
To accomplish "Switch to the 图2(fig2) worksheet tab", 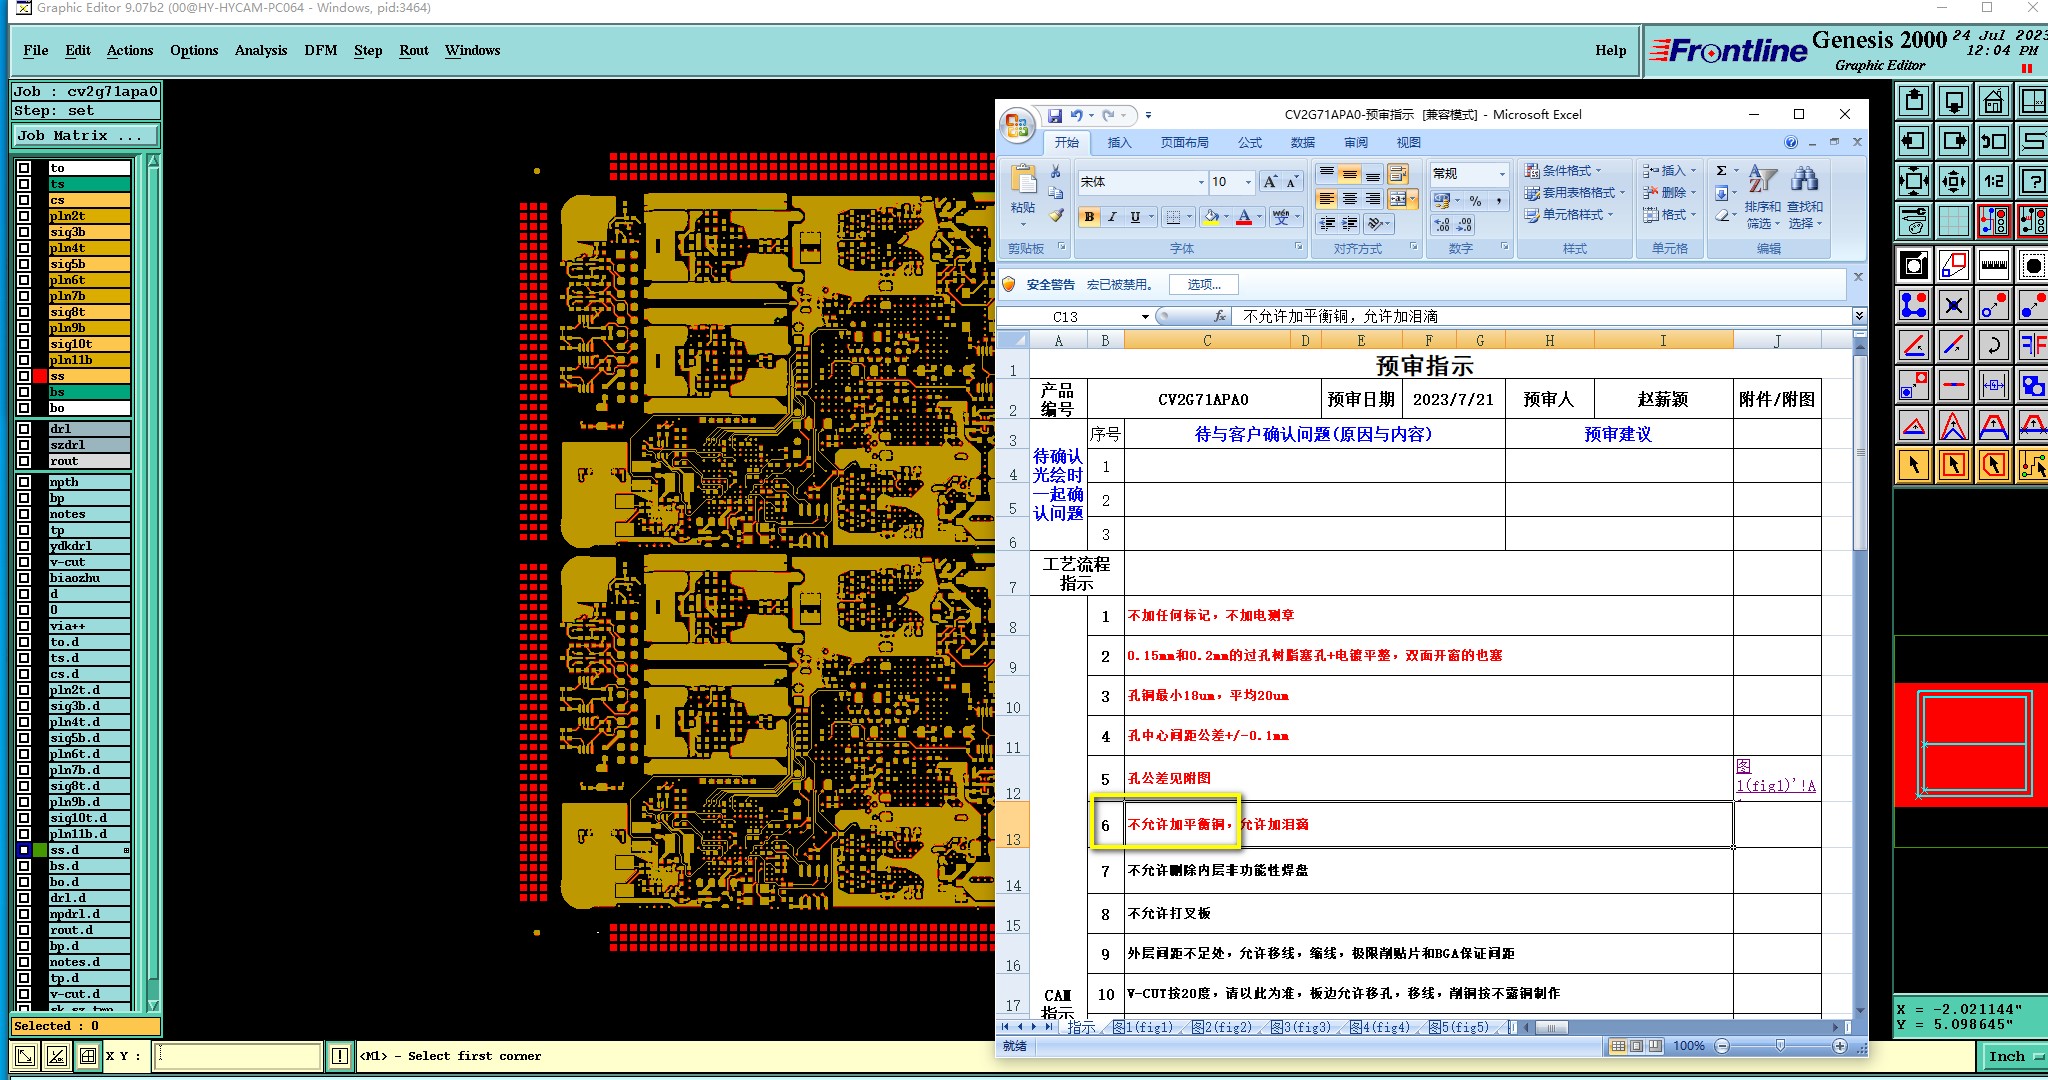I will tap(1220, 1027).
